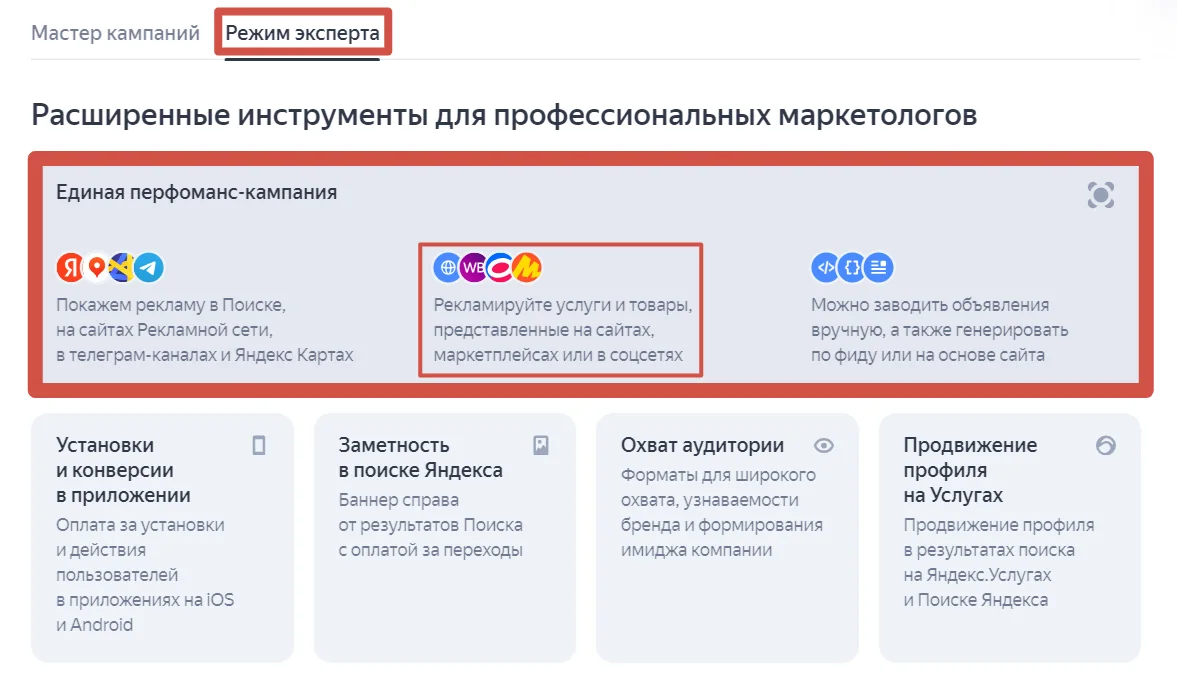
Task: Open the Единая перфоманс-кампания card title
Action: click(x=197, y=192)
